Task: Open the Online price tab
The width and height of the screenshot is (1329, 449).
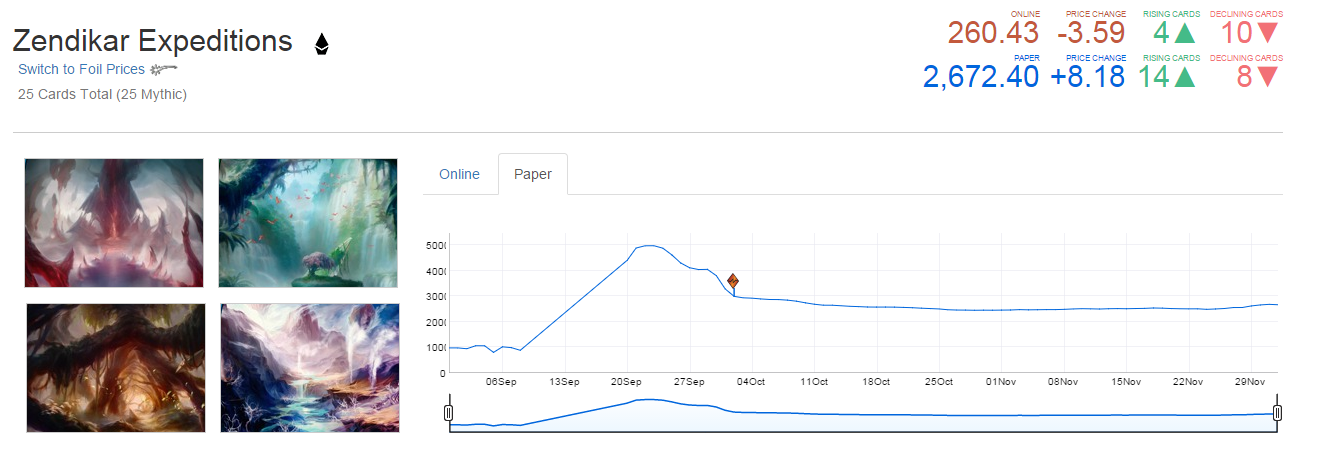Action: [459, 174]
